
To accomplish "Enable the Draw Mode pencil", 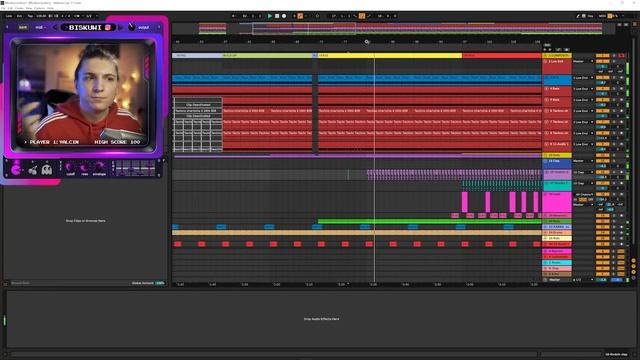I will (x=578, y=16).
